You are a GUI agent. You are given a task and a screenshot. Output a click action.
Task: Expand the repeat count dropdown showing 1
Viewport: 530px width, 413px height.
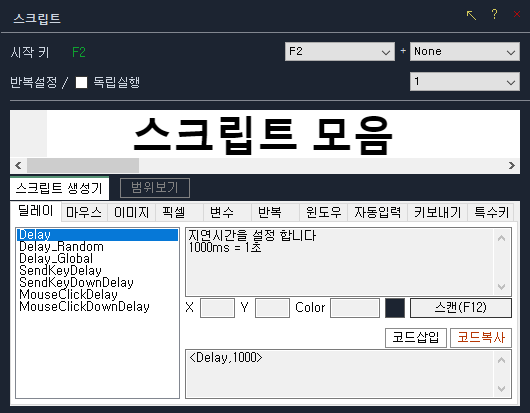[465, 81]
